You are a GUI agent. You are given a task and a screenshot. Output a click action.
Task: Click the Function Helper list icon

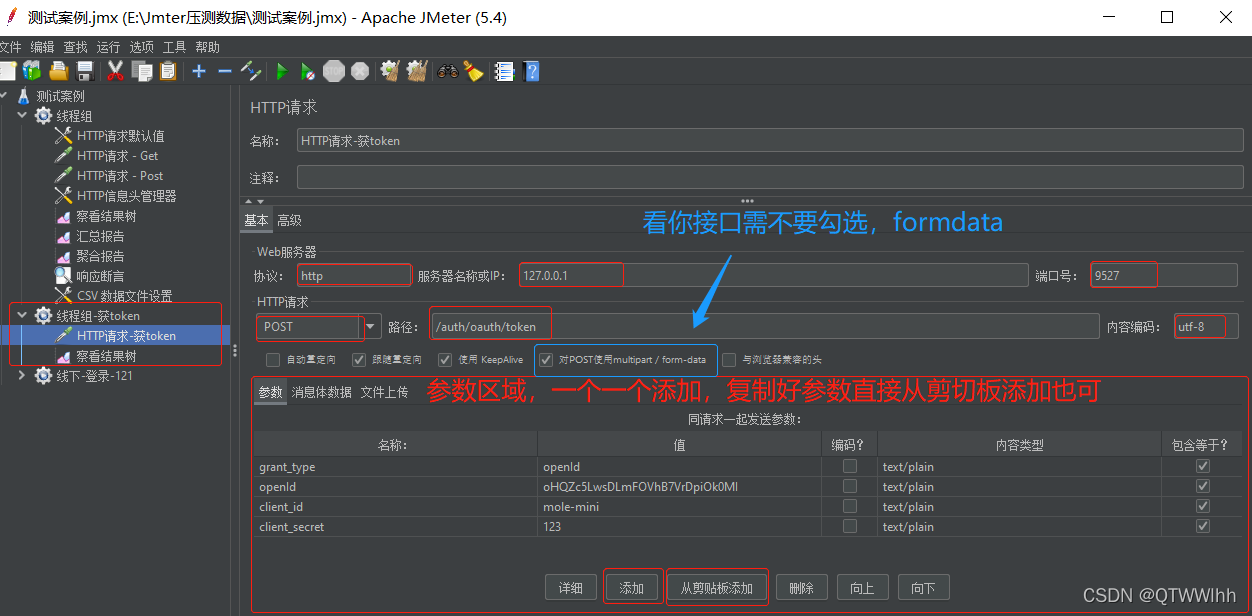click(x=504, y=71)
